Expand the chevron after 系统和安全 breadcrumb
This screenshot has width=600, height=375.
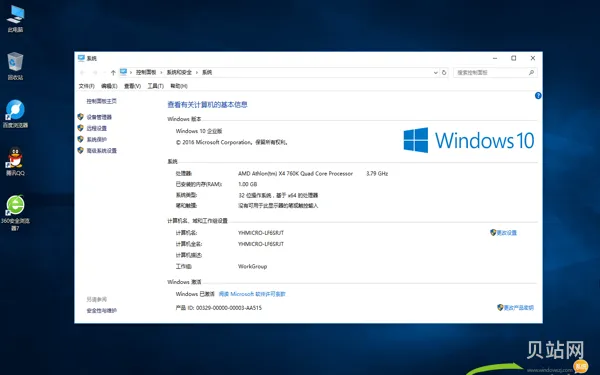tap(197, 72)
